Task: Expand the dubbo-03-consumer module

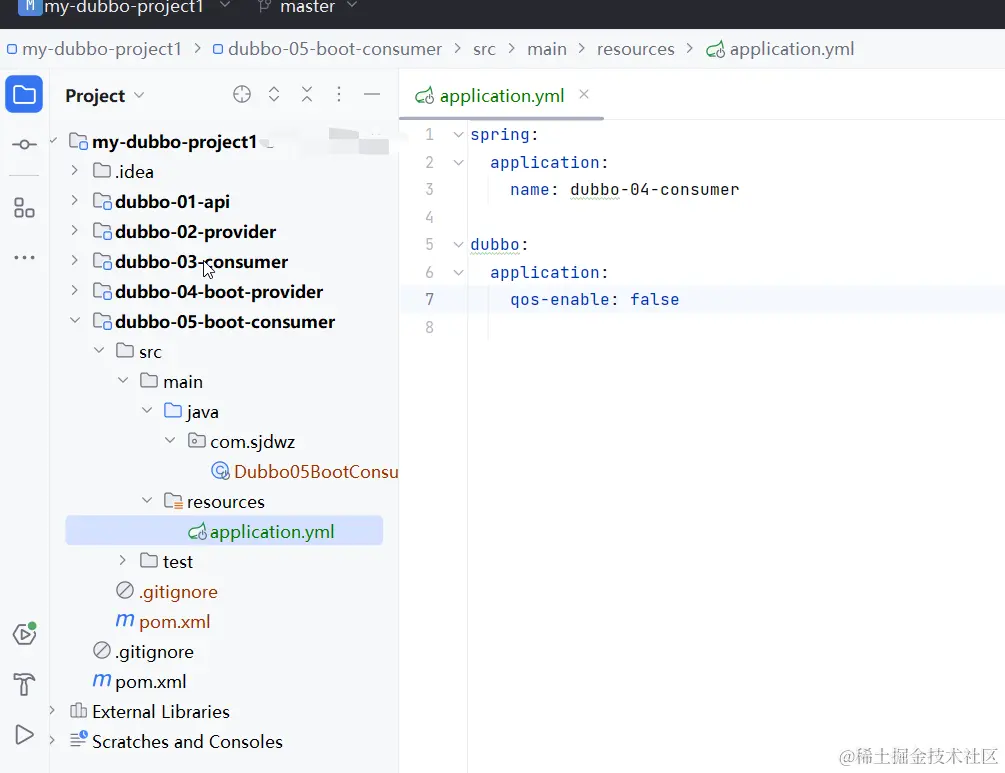Action: click(x=74, y=261)
